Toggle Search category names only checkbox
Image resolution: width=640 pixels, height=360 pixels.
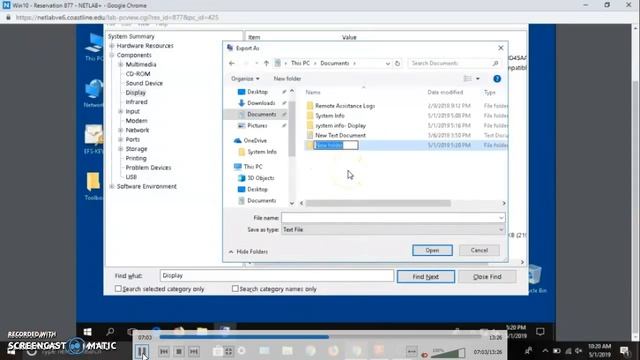(x=235, y=289)
